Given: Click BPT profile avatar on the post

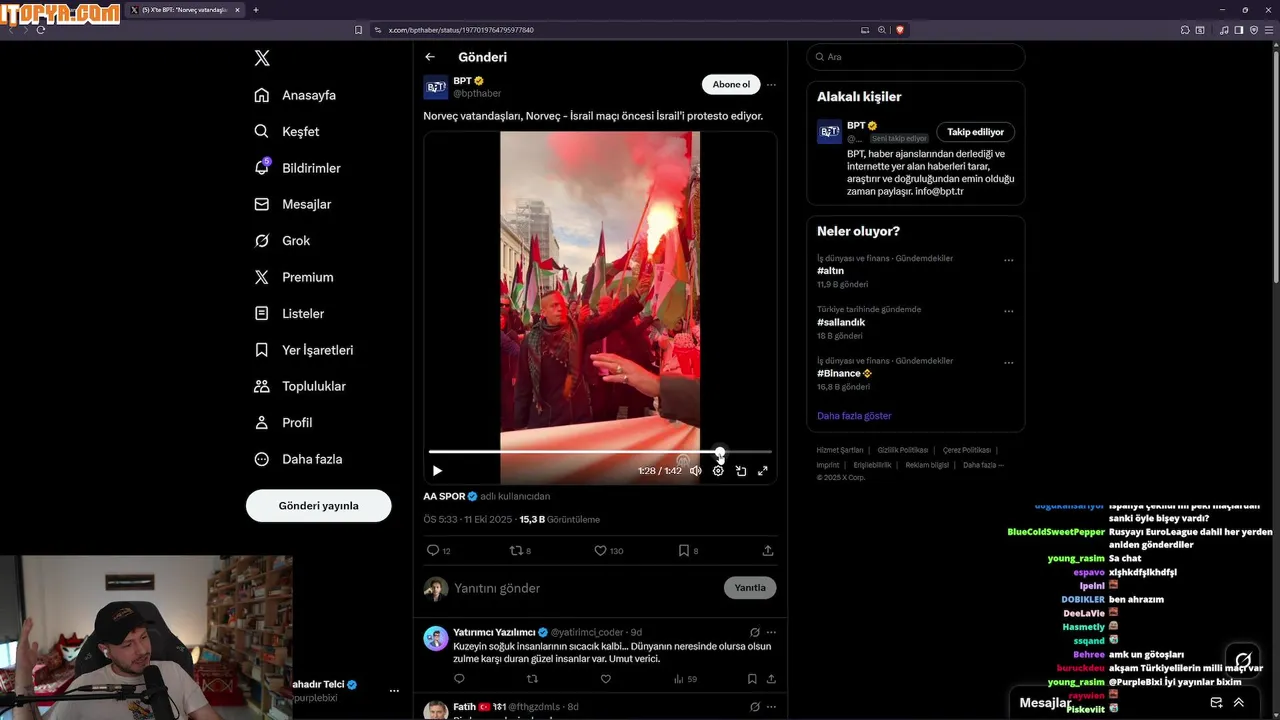Looking at the screenshot, I should [x=436, y=87].
